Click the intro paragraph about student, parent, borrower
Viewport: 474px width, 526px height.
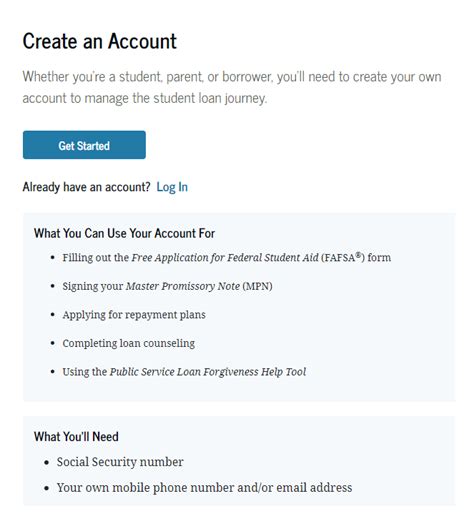pos(232,87)
